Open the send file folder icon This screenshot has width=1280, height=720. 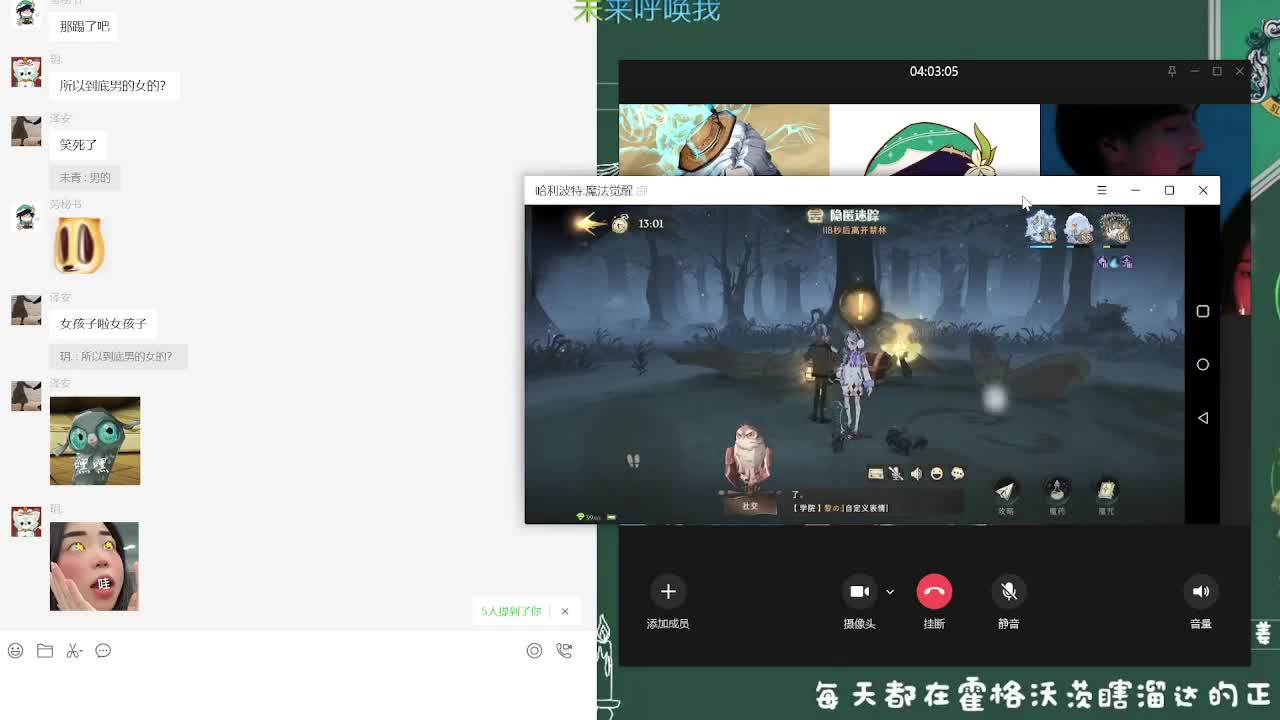(45, 651)
